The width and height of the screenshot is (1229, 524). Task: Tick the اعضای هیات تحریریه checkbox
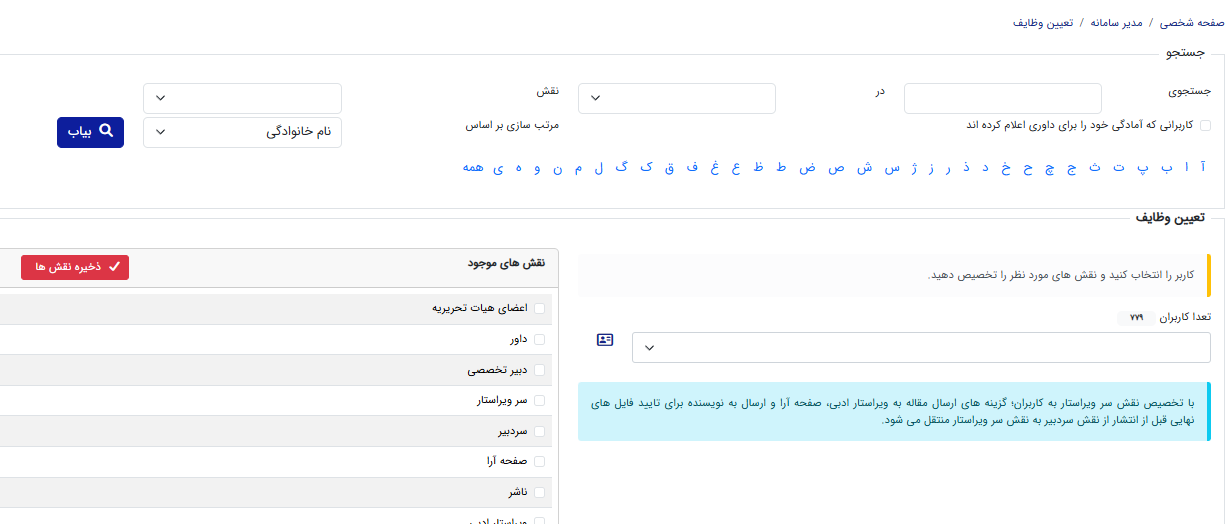540,308
